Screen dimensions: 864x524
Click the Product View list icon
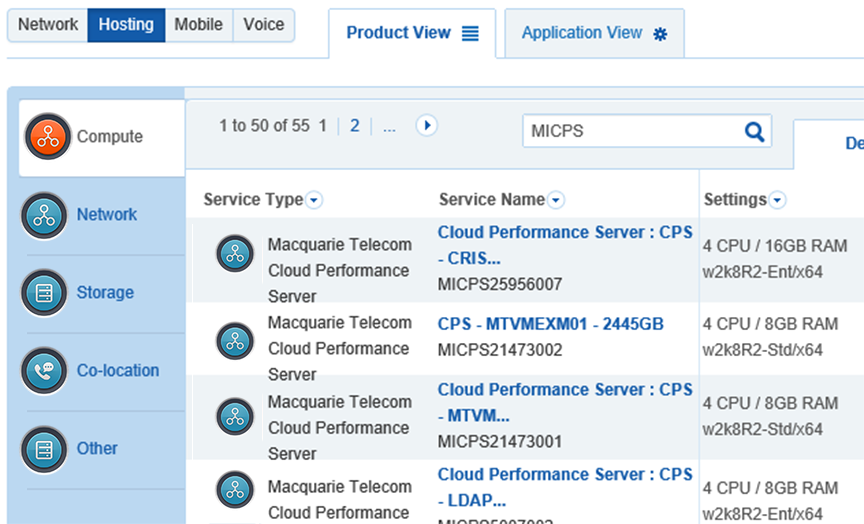[470, 34]
